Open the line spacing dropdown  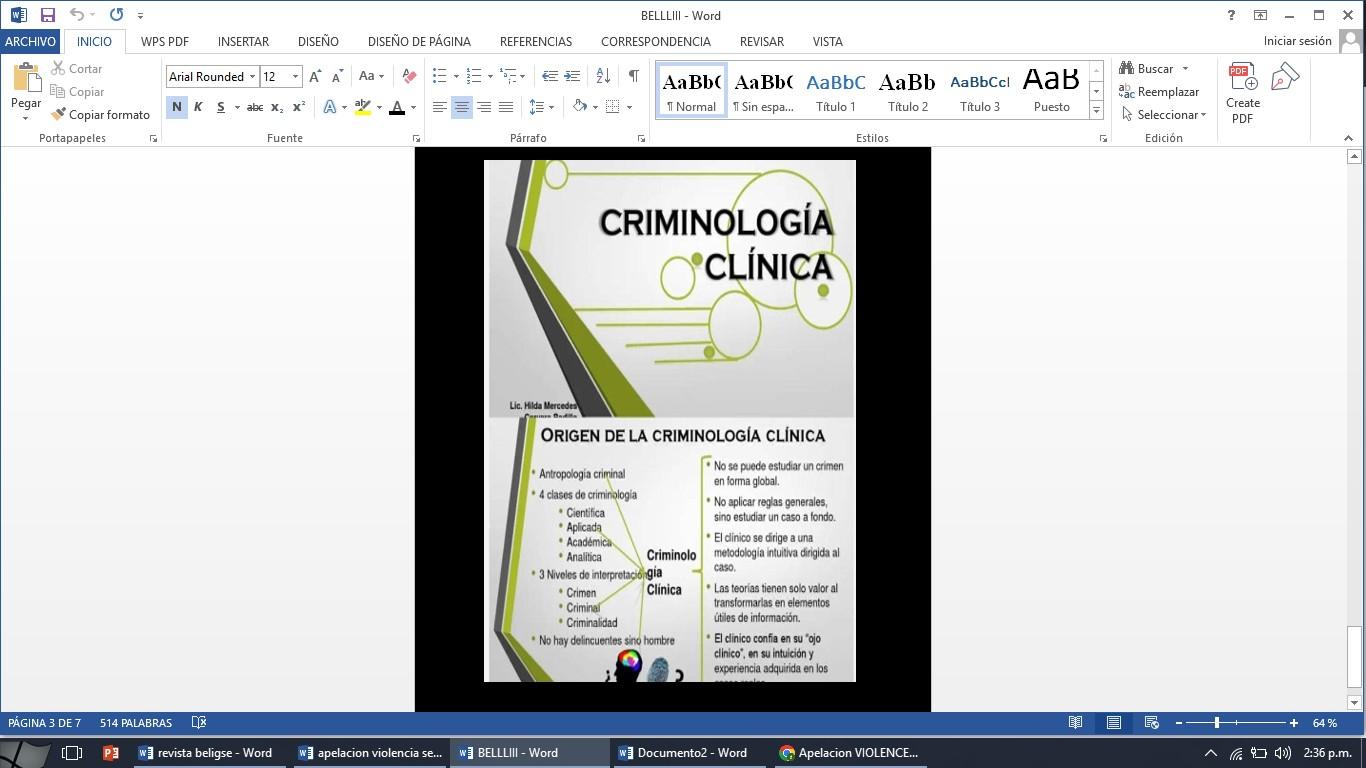541,107
